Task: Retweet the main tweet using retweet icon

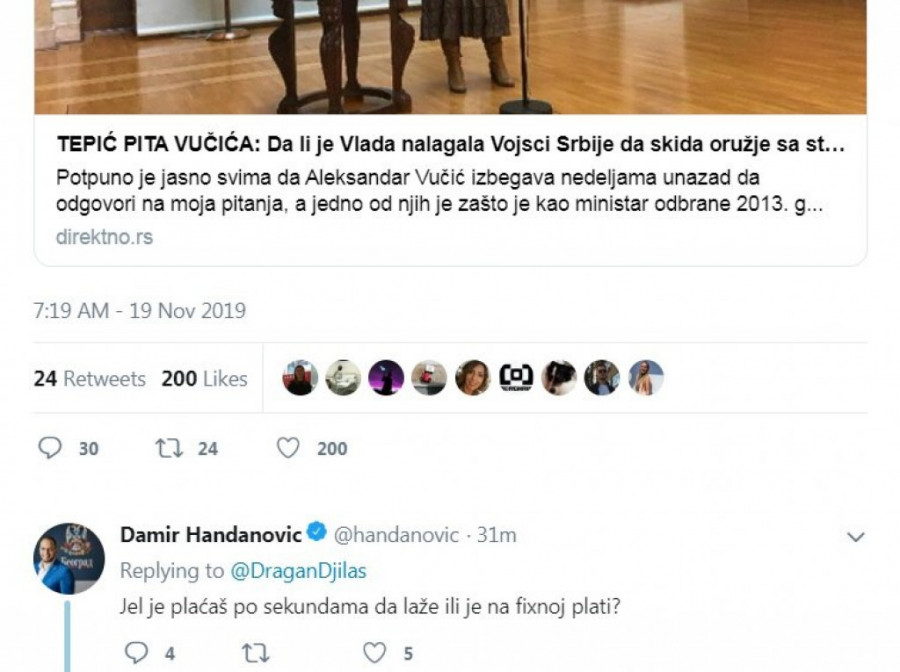Action: pos(169,448)
